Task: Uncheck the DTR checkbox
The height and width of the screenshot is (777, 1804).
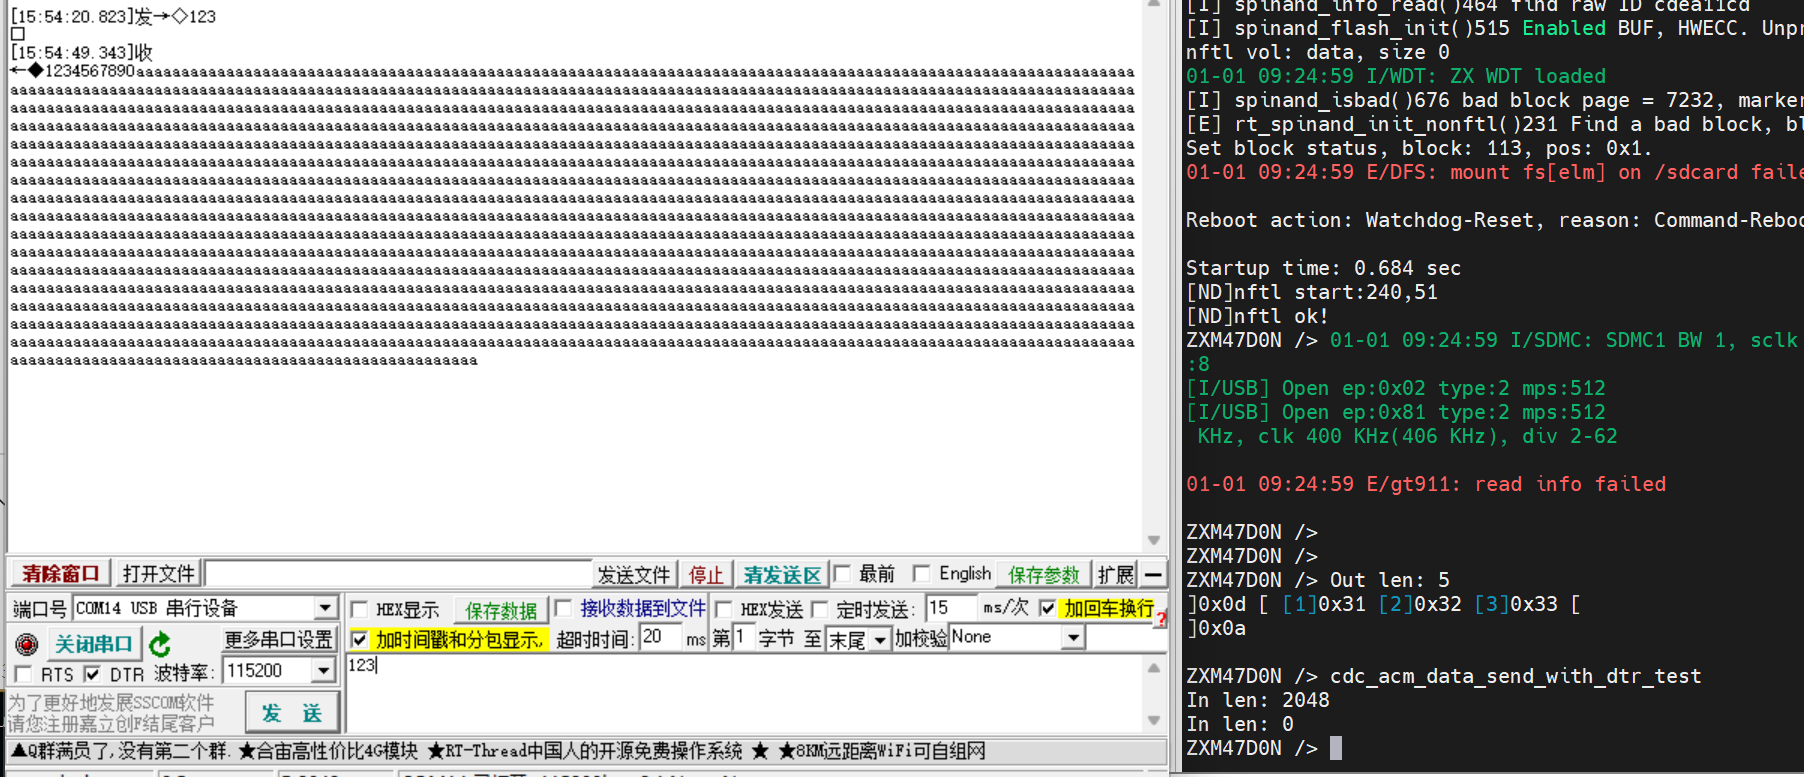Action: pos(92,674)
